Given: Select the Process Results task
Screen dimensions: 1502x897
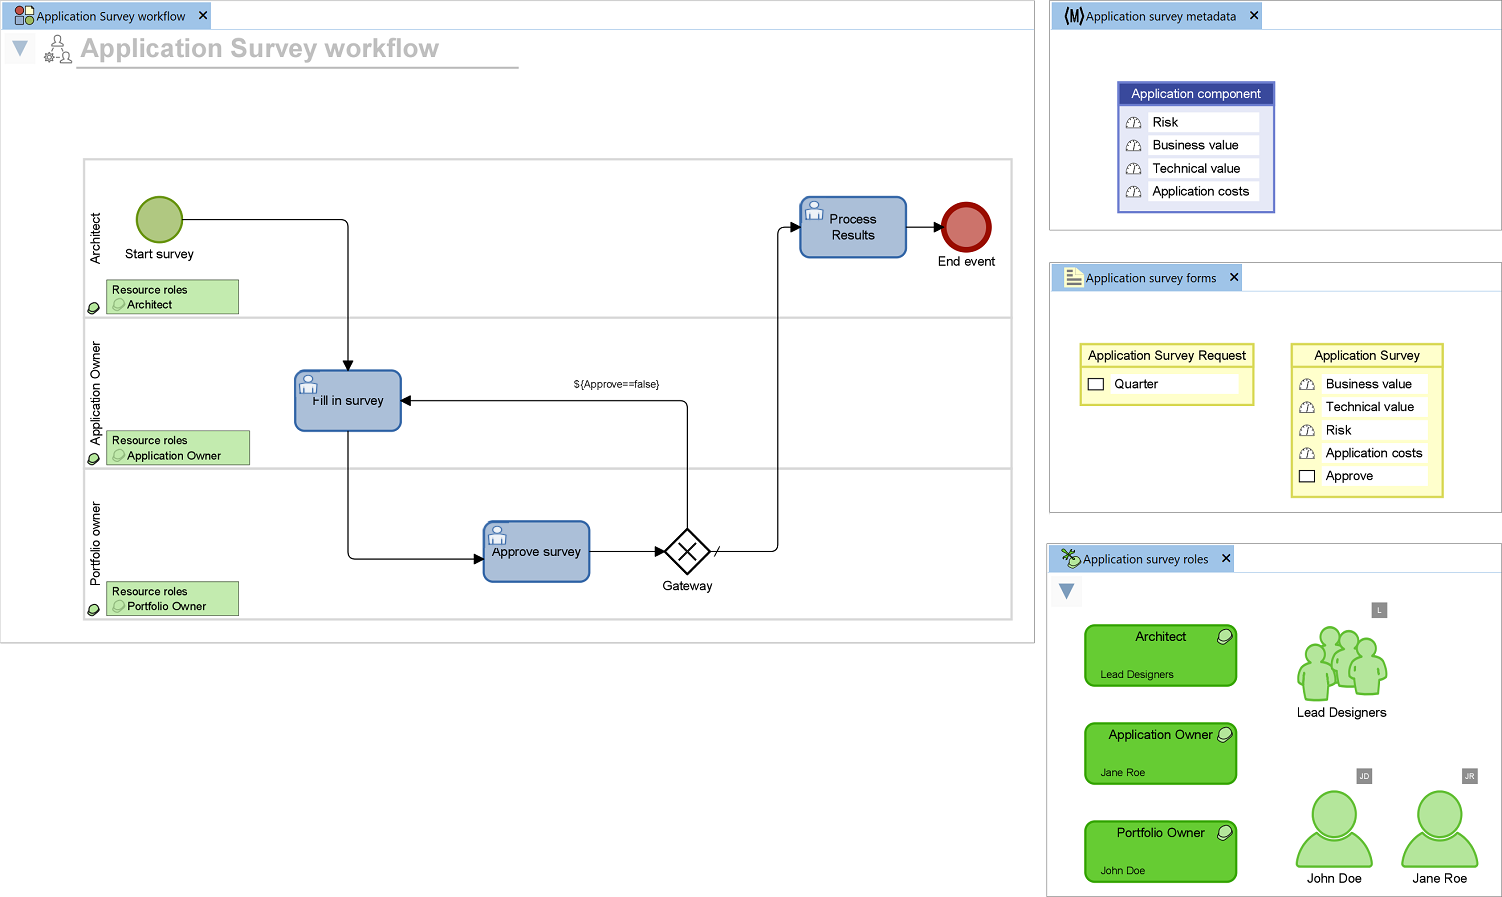Looking at the screenshot, I should [x=852, y=227].
